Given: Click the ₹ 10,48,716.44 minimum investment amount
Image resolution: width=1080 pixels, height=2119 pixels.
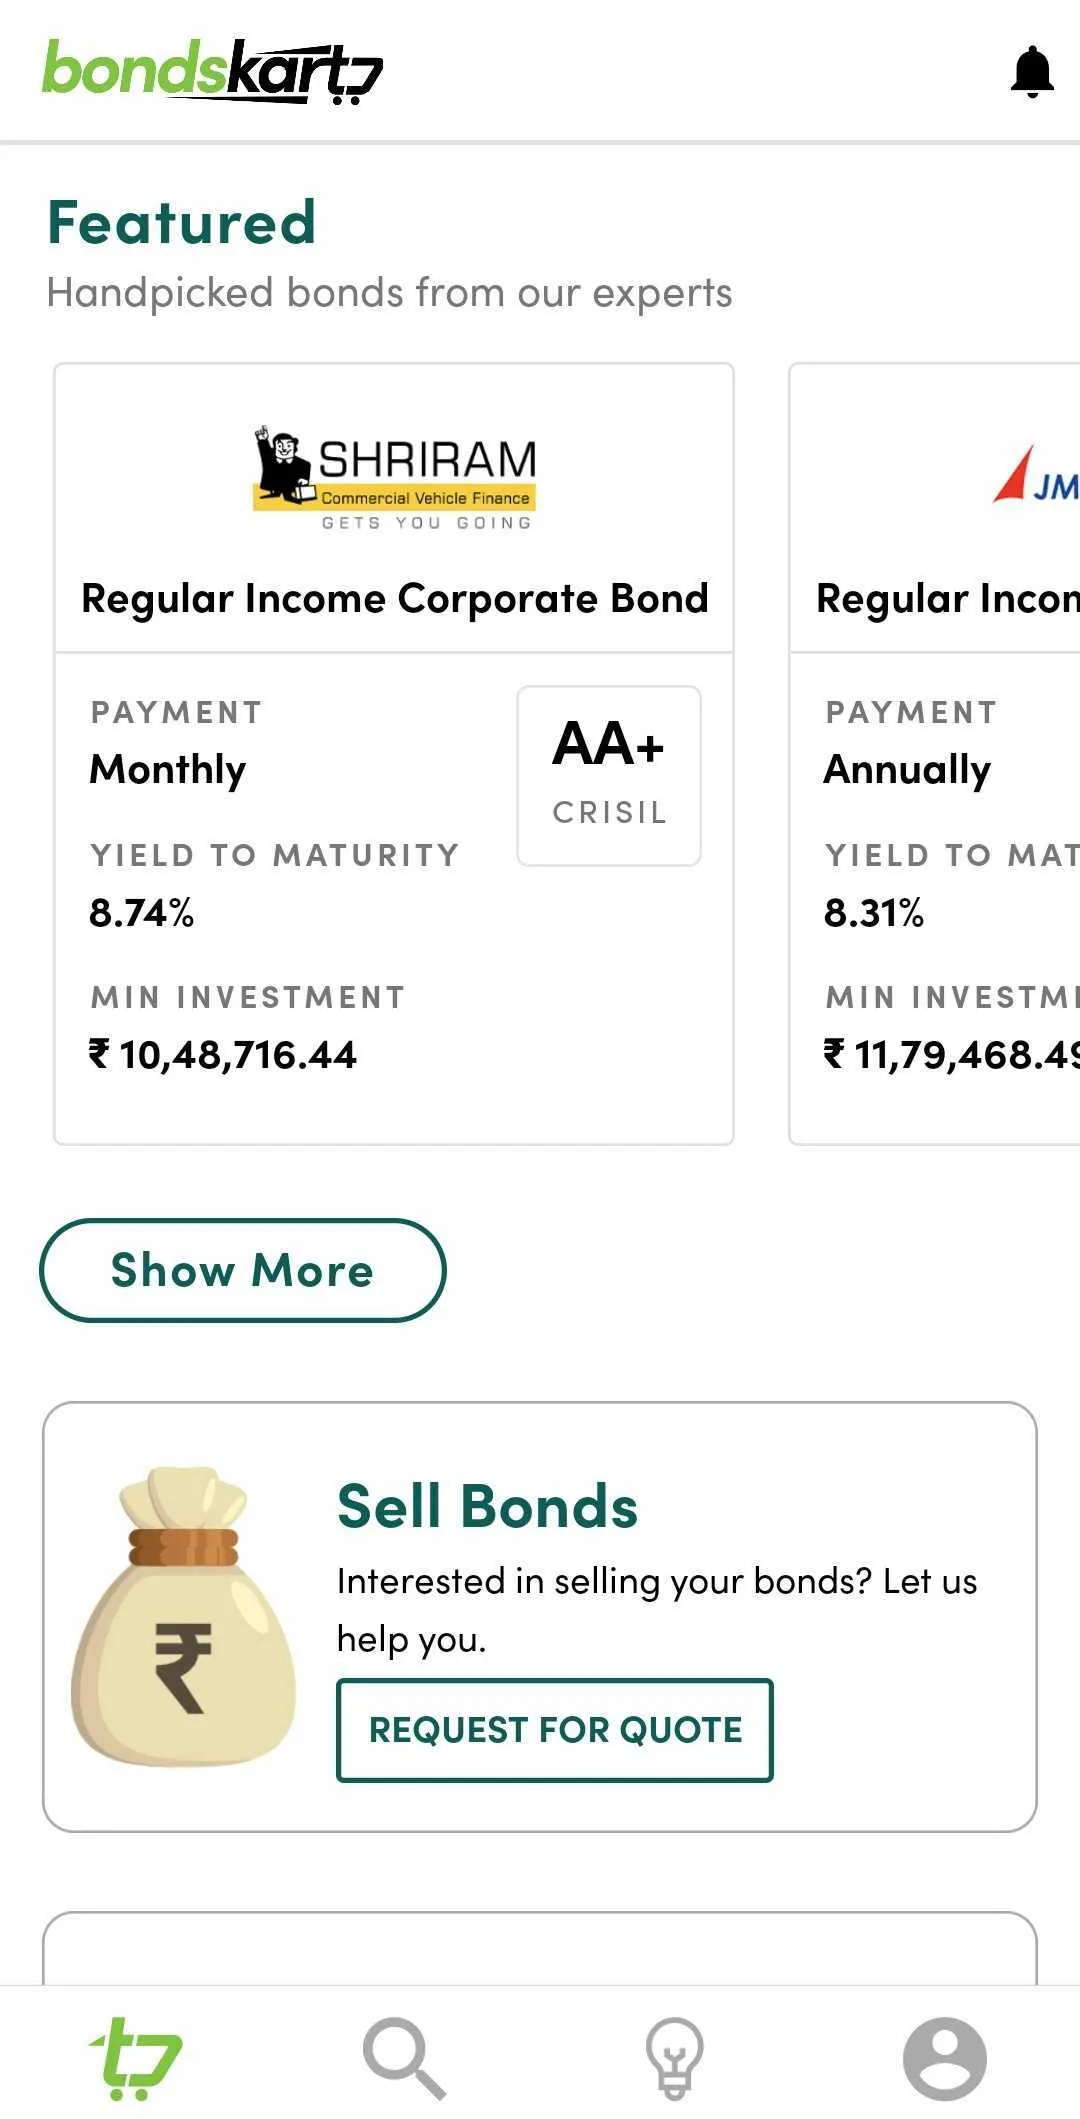Looking at the screenshot, I should point(223,1055).
